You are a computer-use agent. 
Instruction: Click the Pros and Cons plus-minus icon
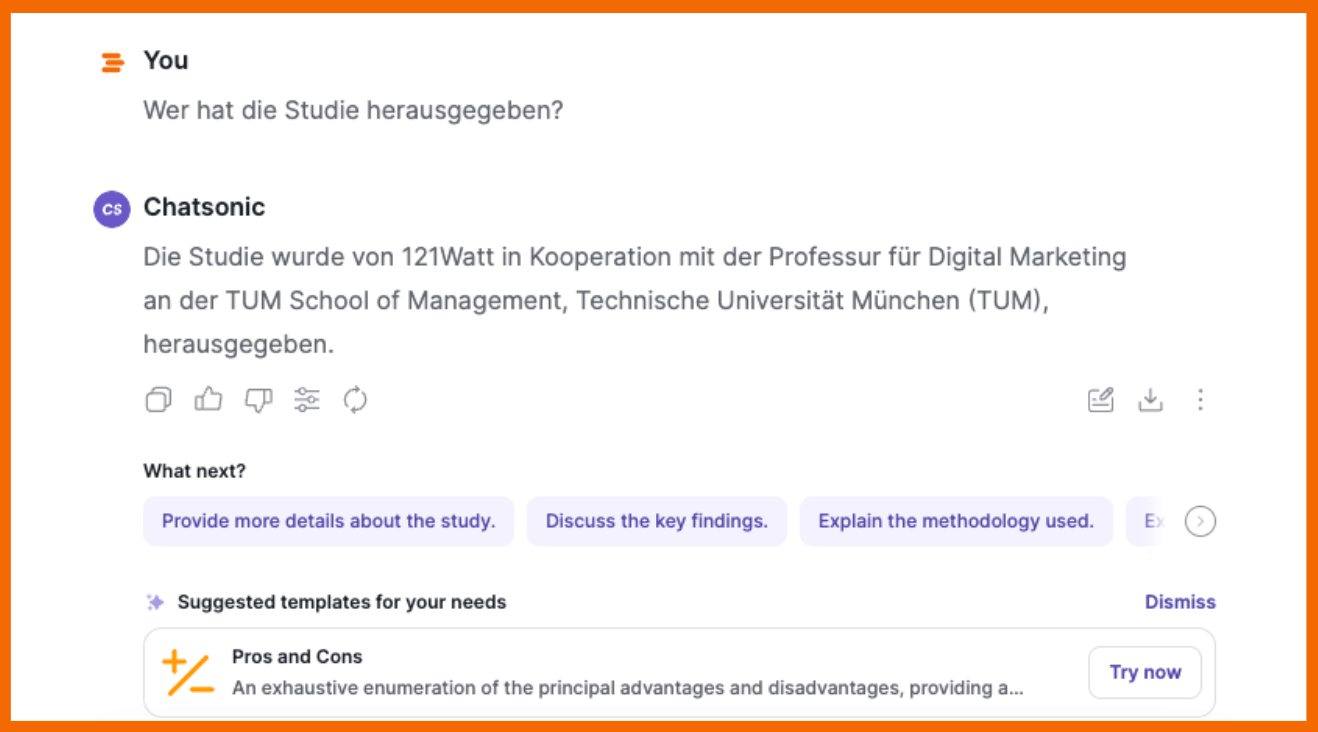[x=188, y=673]
